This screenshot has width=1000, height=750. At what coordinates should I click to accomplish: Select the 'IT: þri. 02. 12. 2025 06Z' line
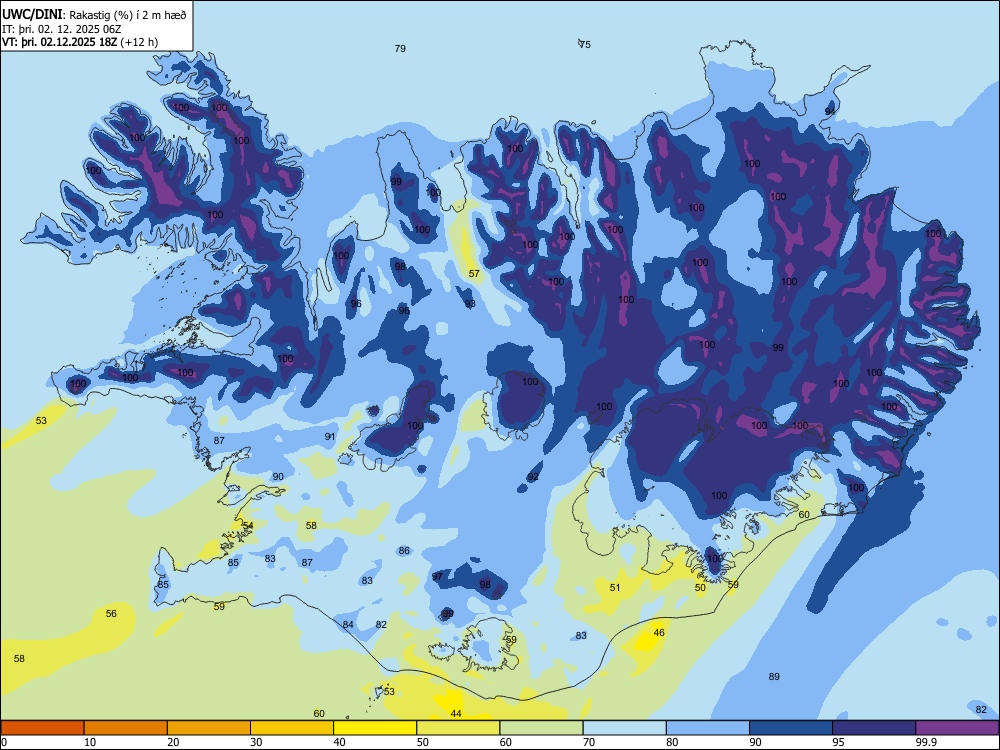pos(61,29)
